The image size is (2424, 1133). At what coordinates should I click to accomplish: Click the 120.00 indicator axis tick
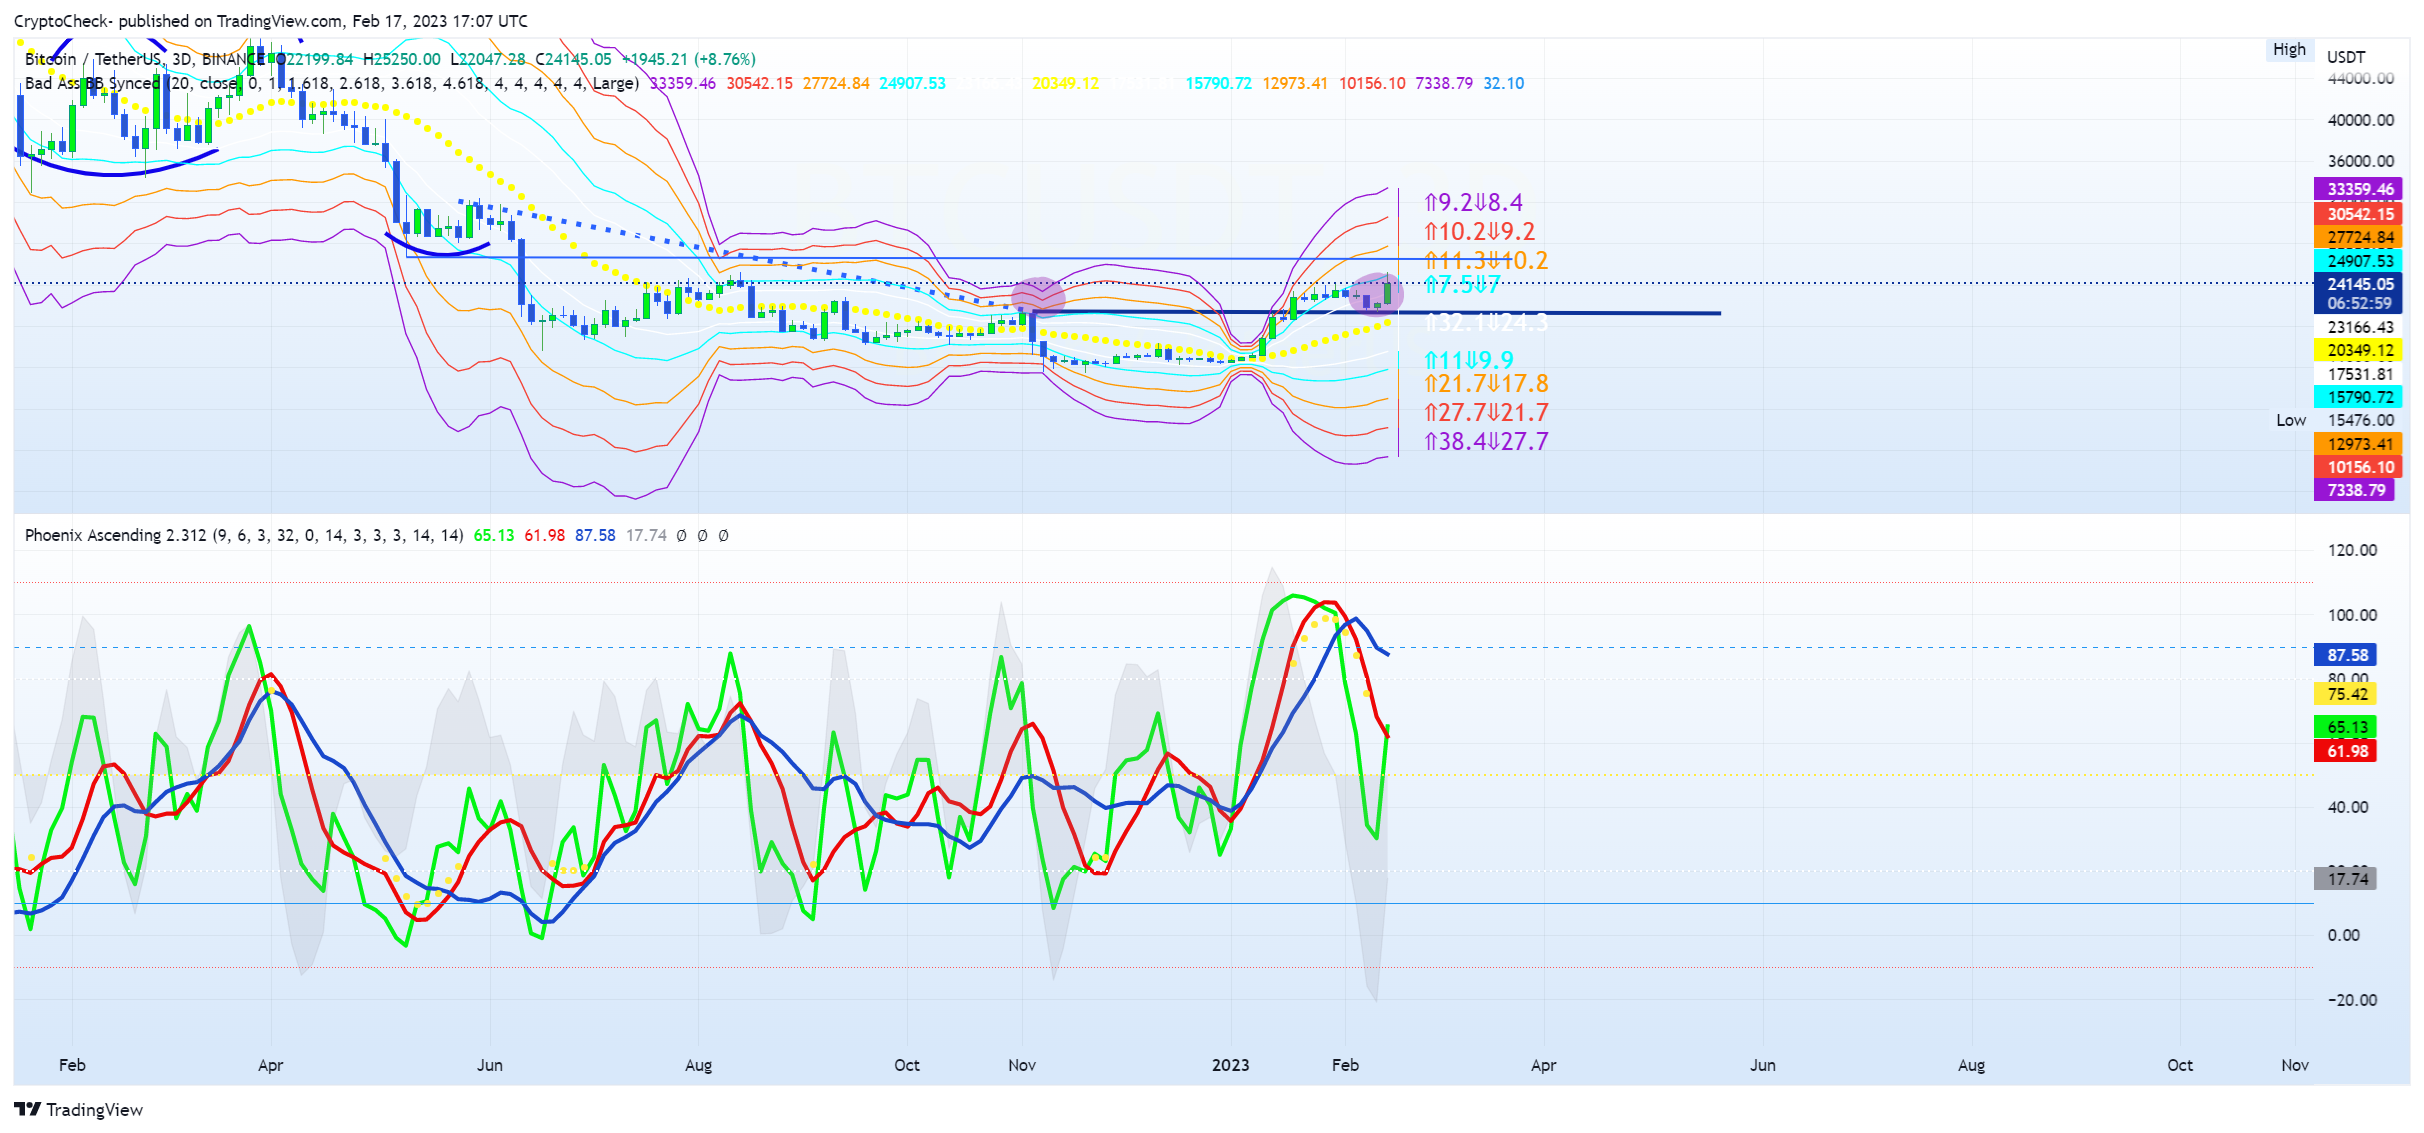coord(2352,550)
